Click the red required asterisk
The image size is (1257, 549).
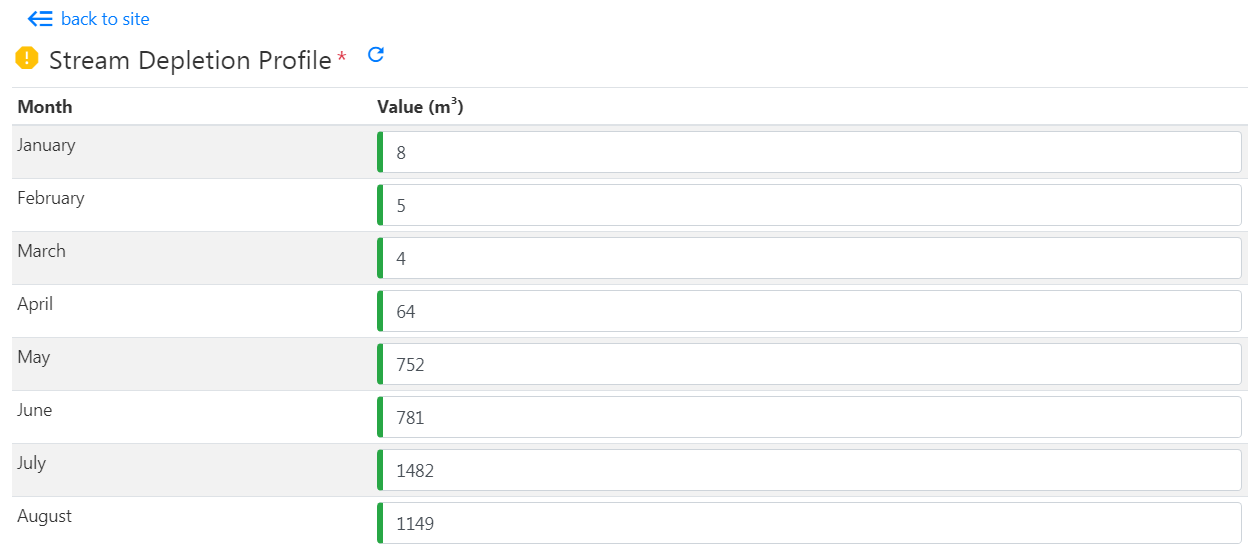tap(342, 59)
